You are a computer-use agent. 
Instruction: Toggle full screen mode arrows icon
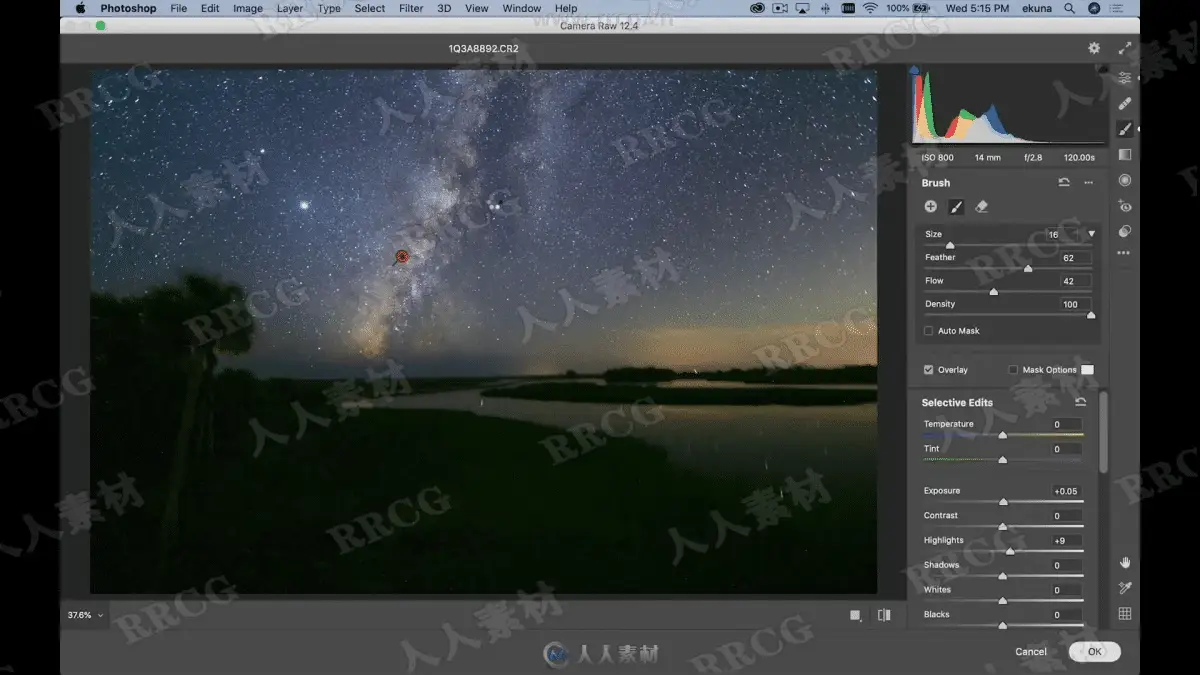click(1125, 48)
